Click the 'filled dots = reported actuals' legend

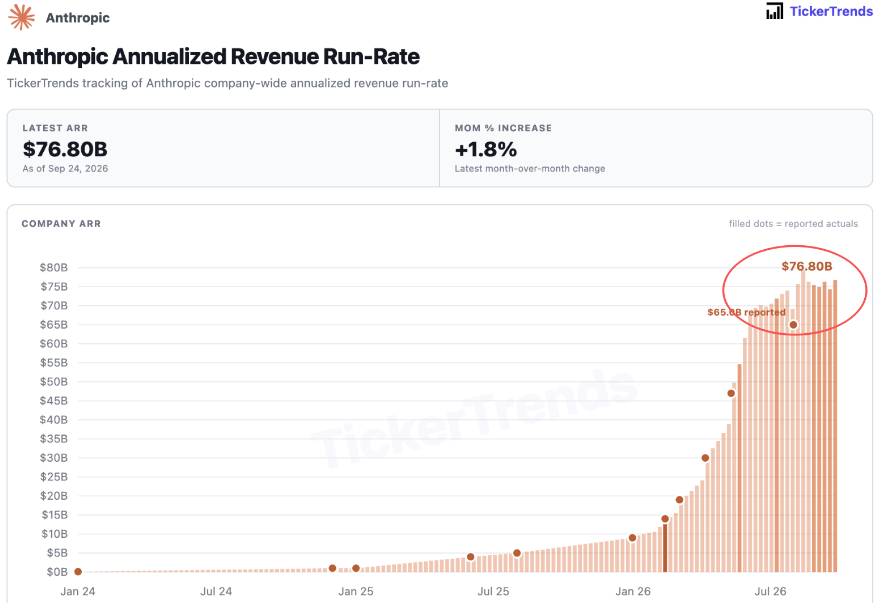(x=793, y=224)
